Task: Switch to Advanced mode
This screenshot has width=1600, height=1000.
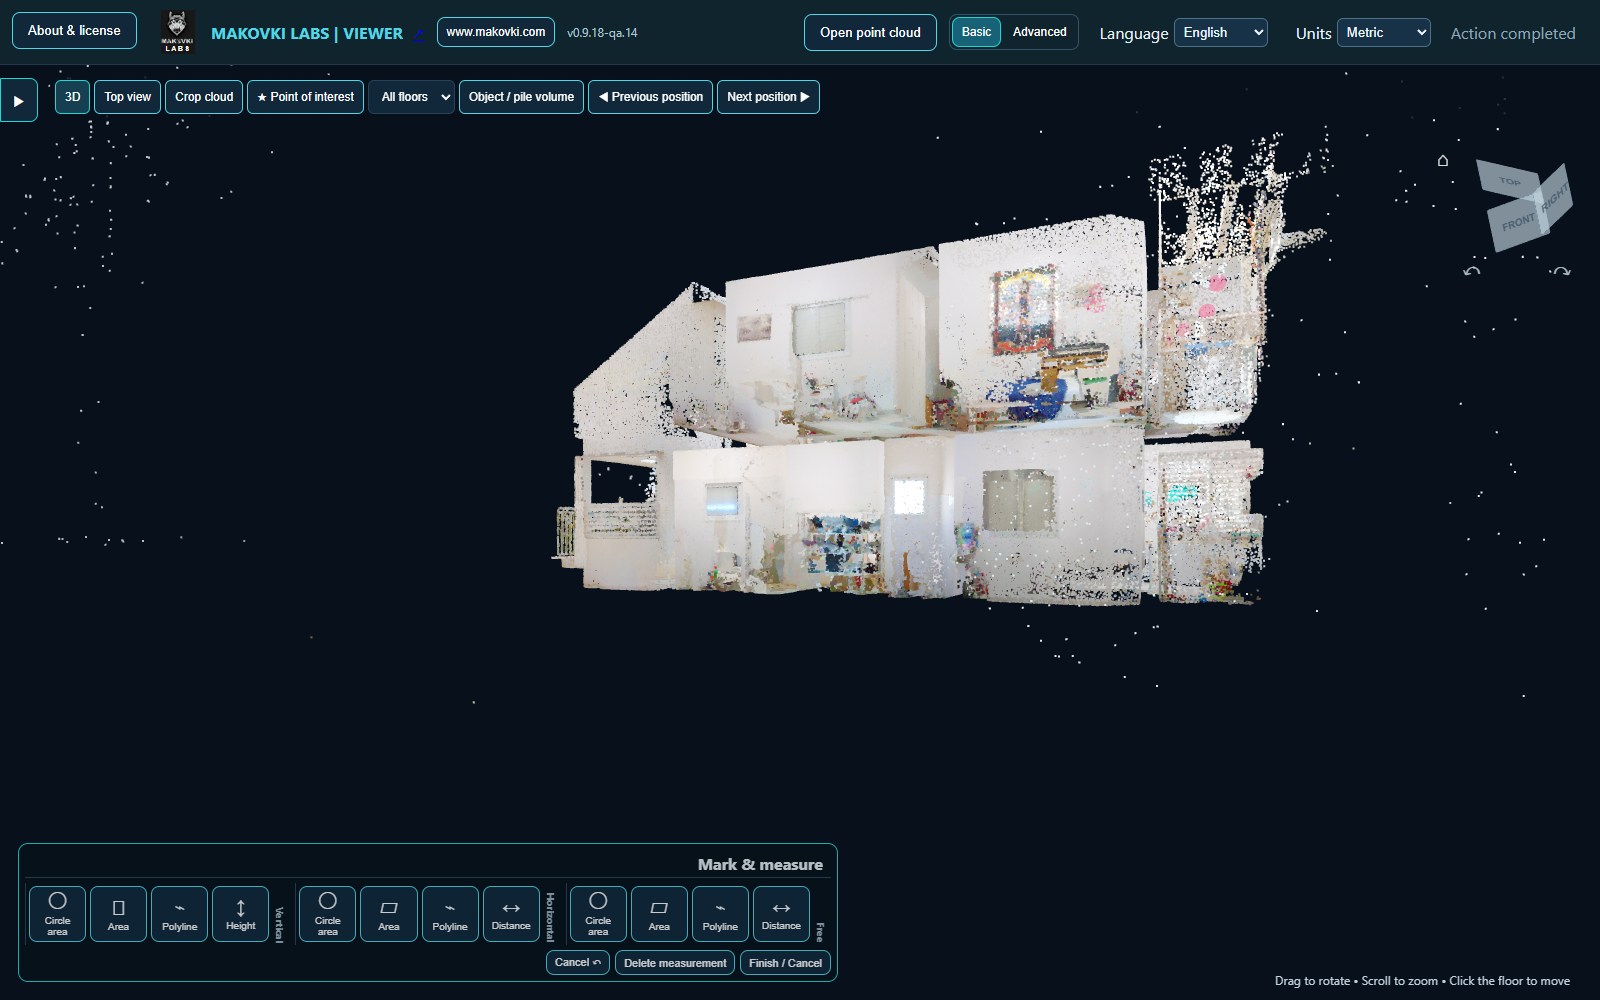Action: [1039, 32]
